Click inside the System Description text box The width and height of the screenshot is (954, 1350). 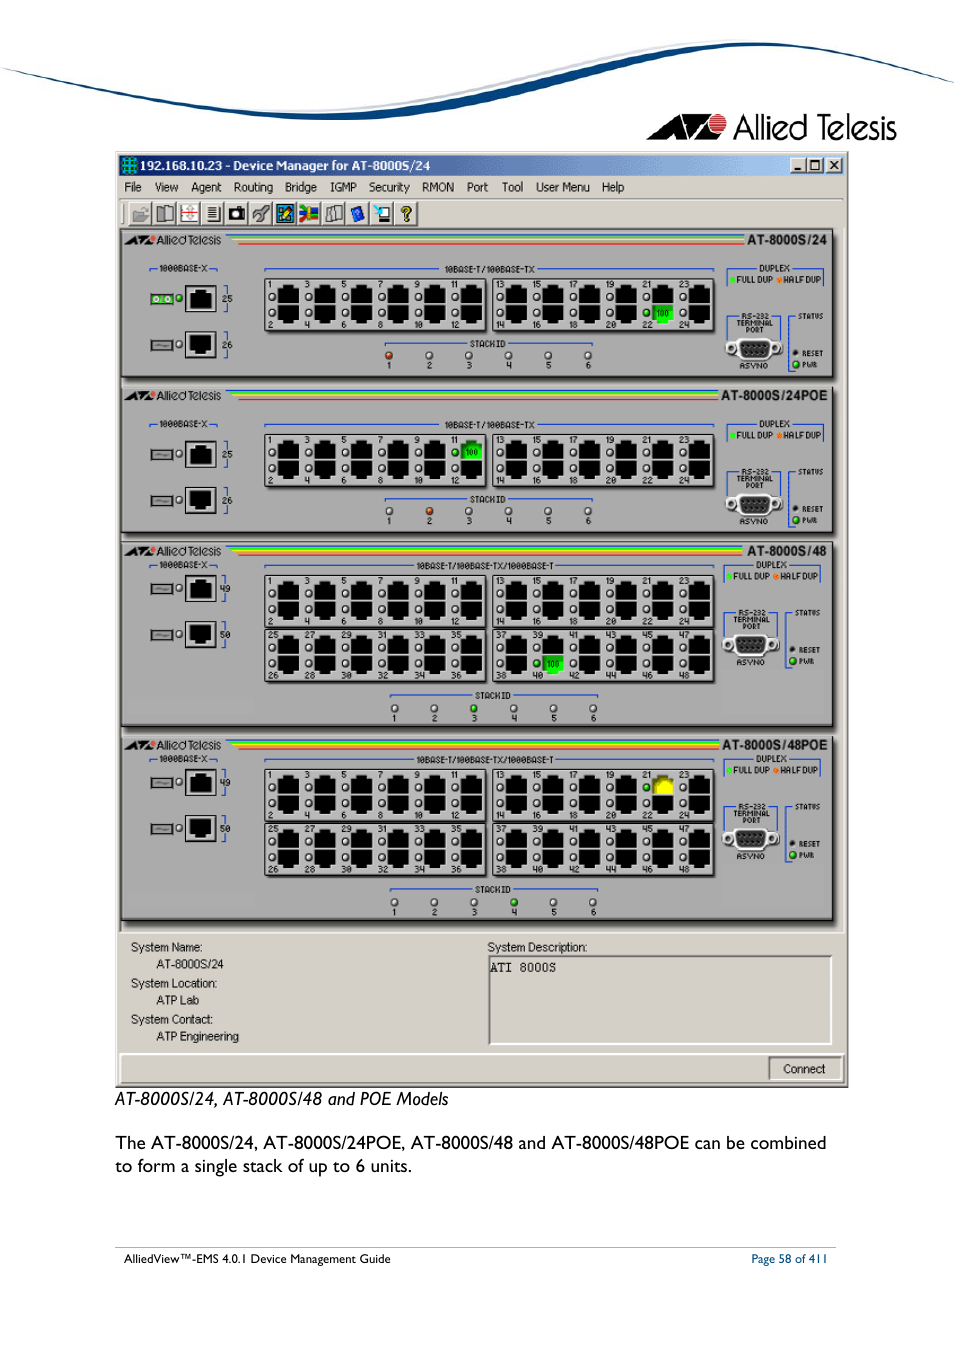[x=660, y=1000]
